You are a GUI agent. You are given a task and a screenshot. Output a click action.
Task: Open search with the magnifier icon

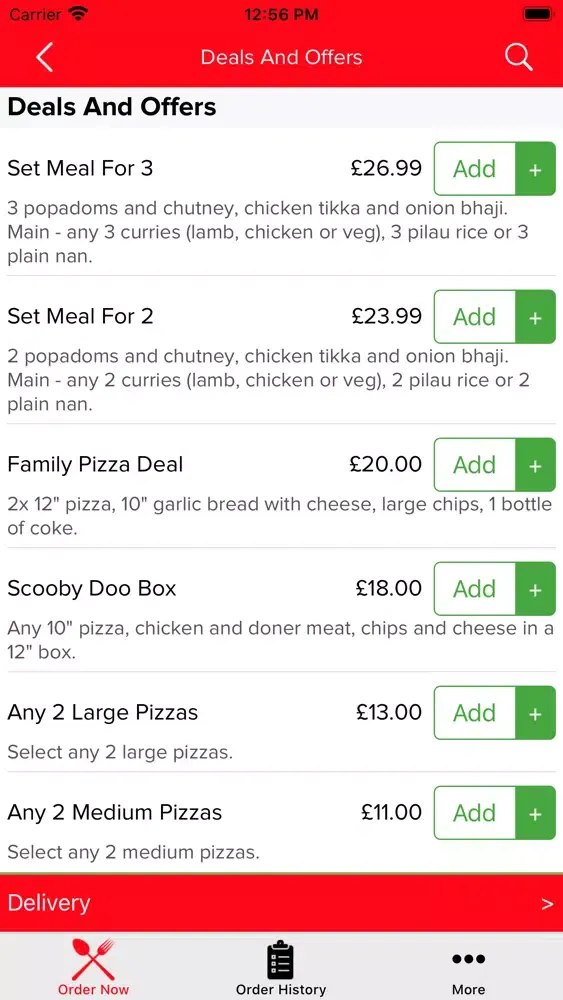tap(518, 57)
